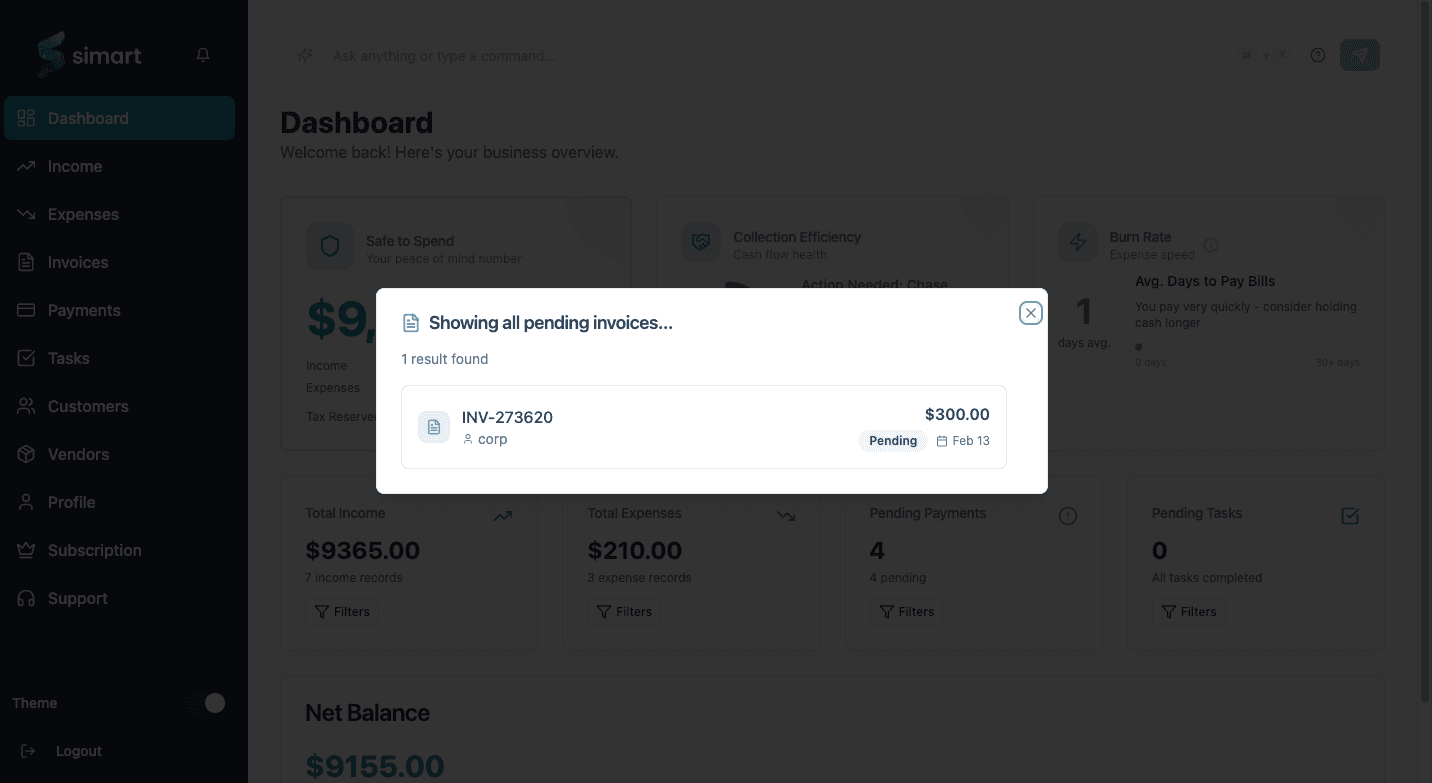Click the Pending Tasks checkbox icon
This screenshot has height=783, width=1432.
point(1350,516)
